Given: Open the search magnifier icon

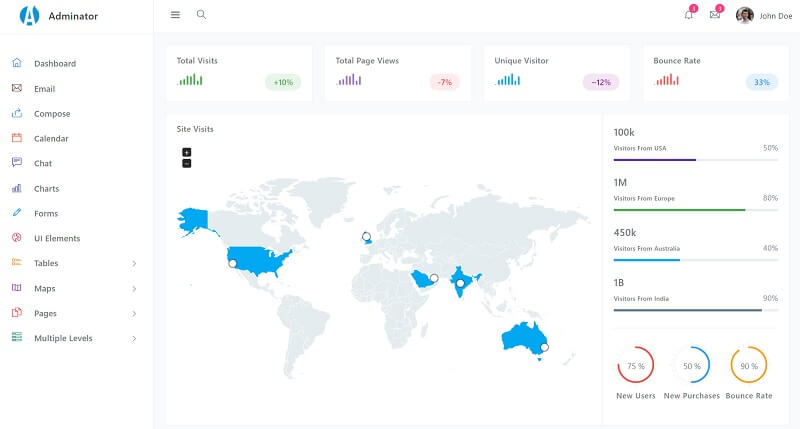Looking at the screenshot, I should click(x=201, y=15).
